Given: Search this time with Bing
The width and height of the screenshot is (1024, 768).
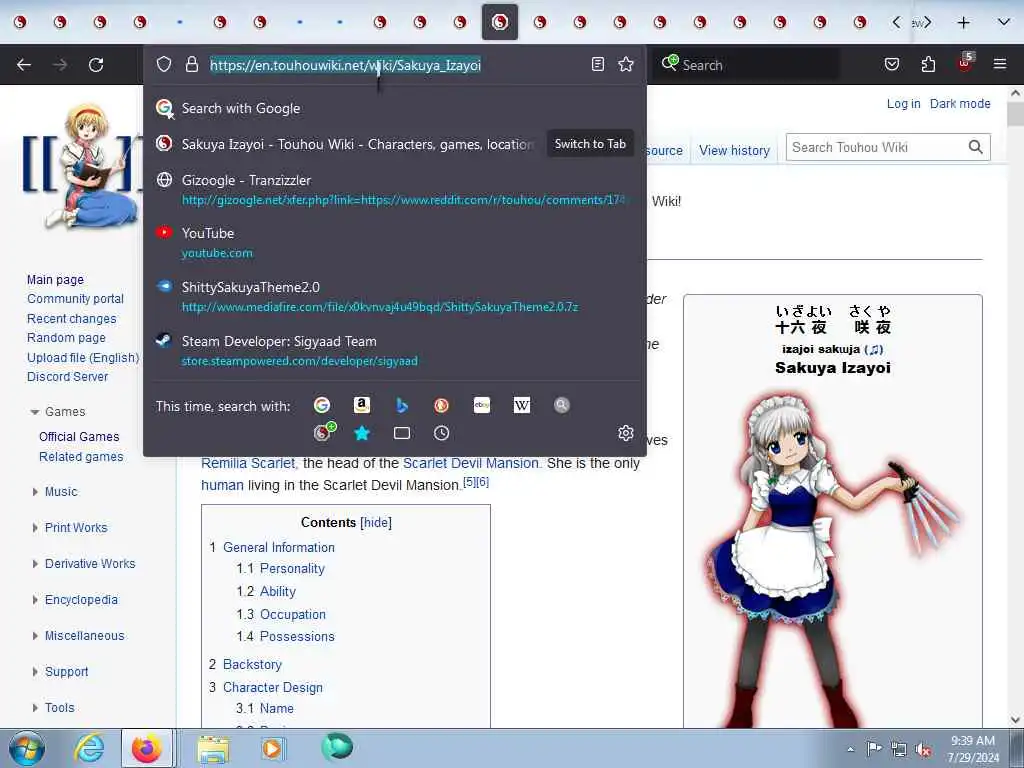Looking at the screenshot, I should point(402,406).
